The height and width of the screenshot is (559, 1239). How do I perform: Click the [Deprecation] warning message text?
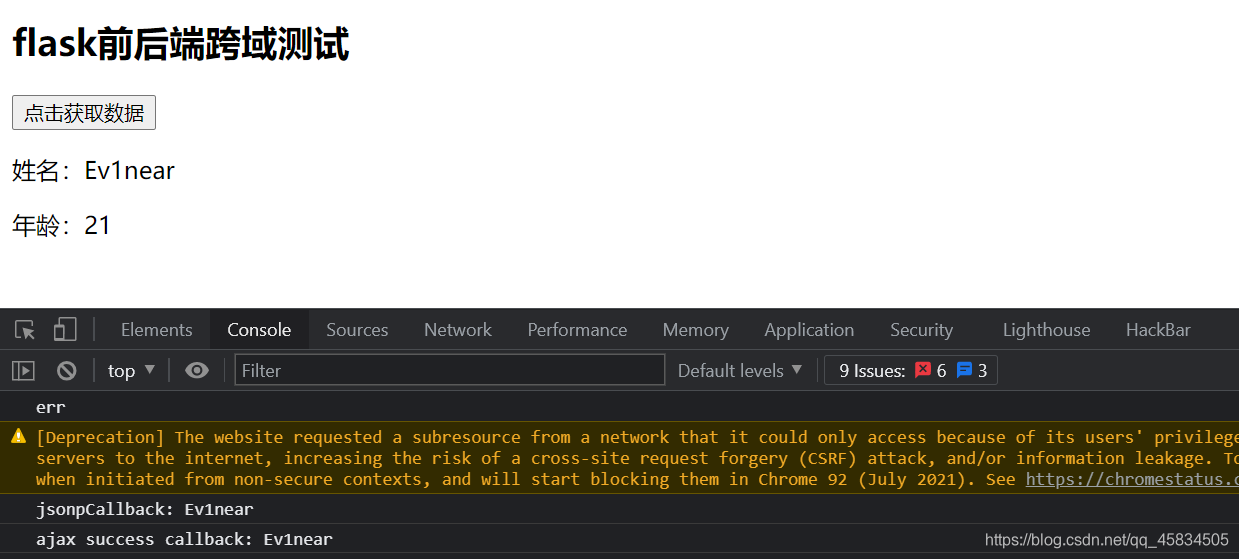coord(637,458)
